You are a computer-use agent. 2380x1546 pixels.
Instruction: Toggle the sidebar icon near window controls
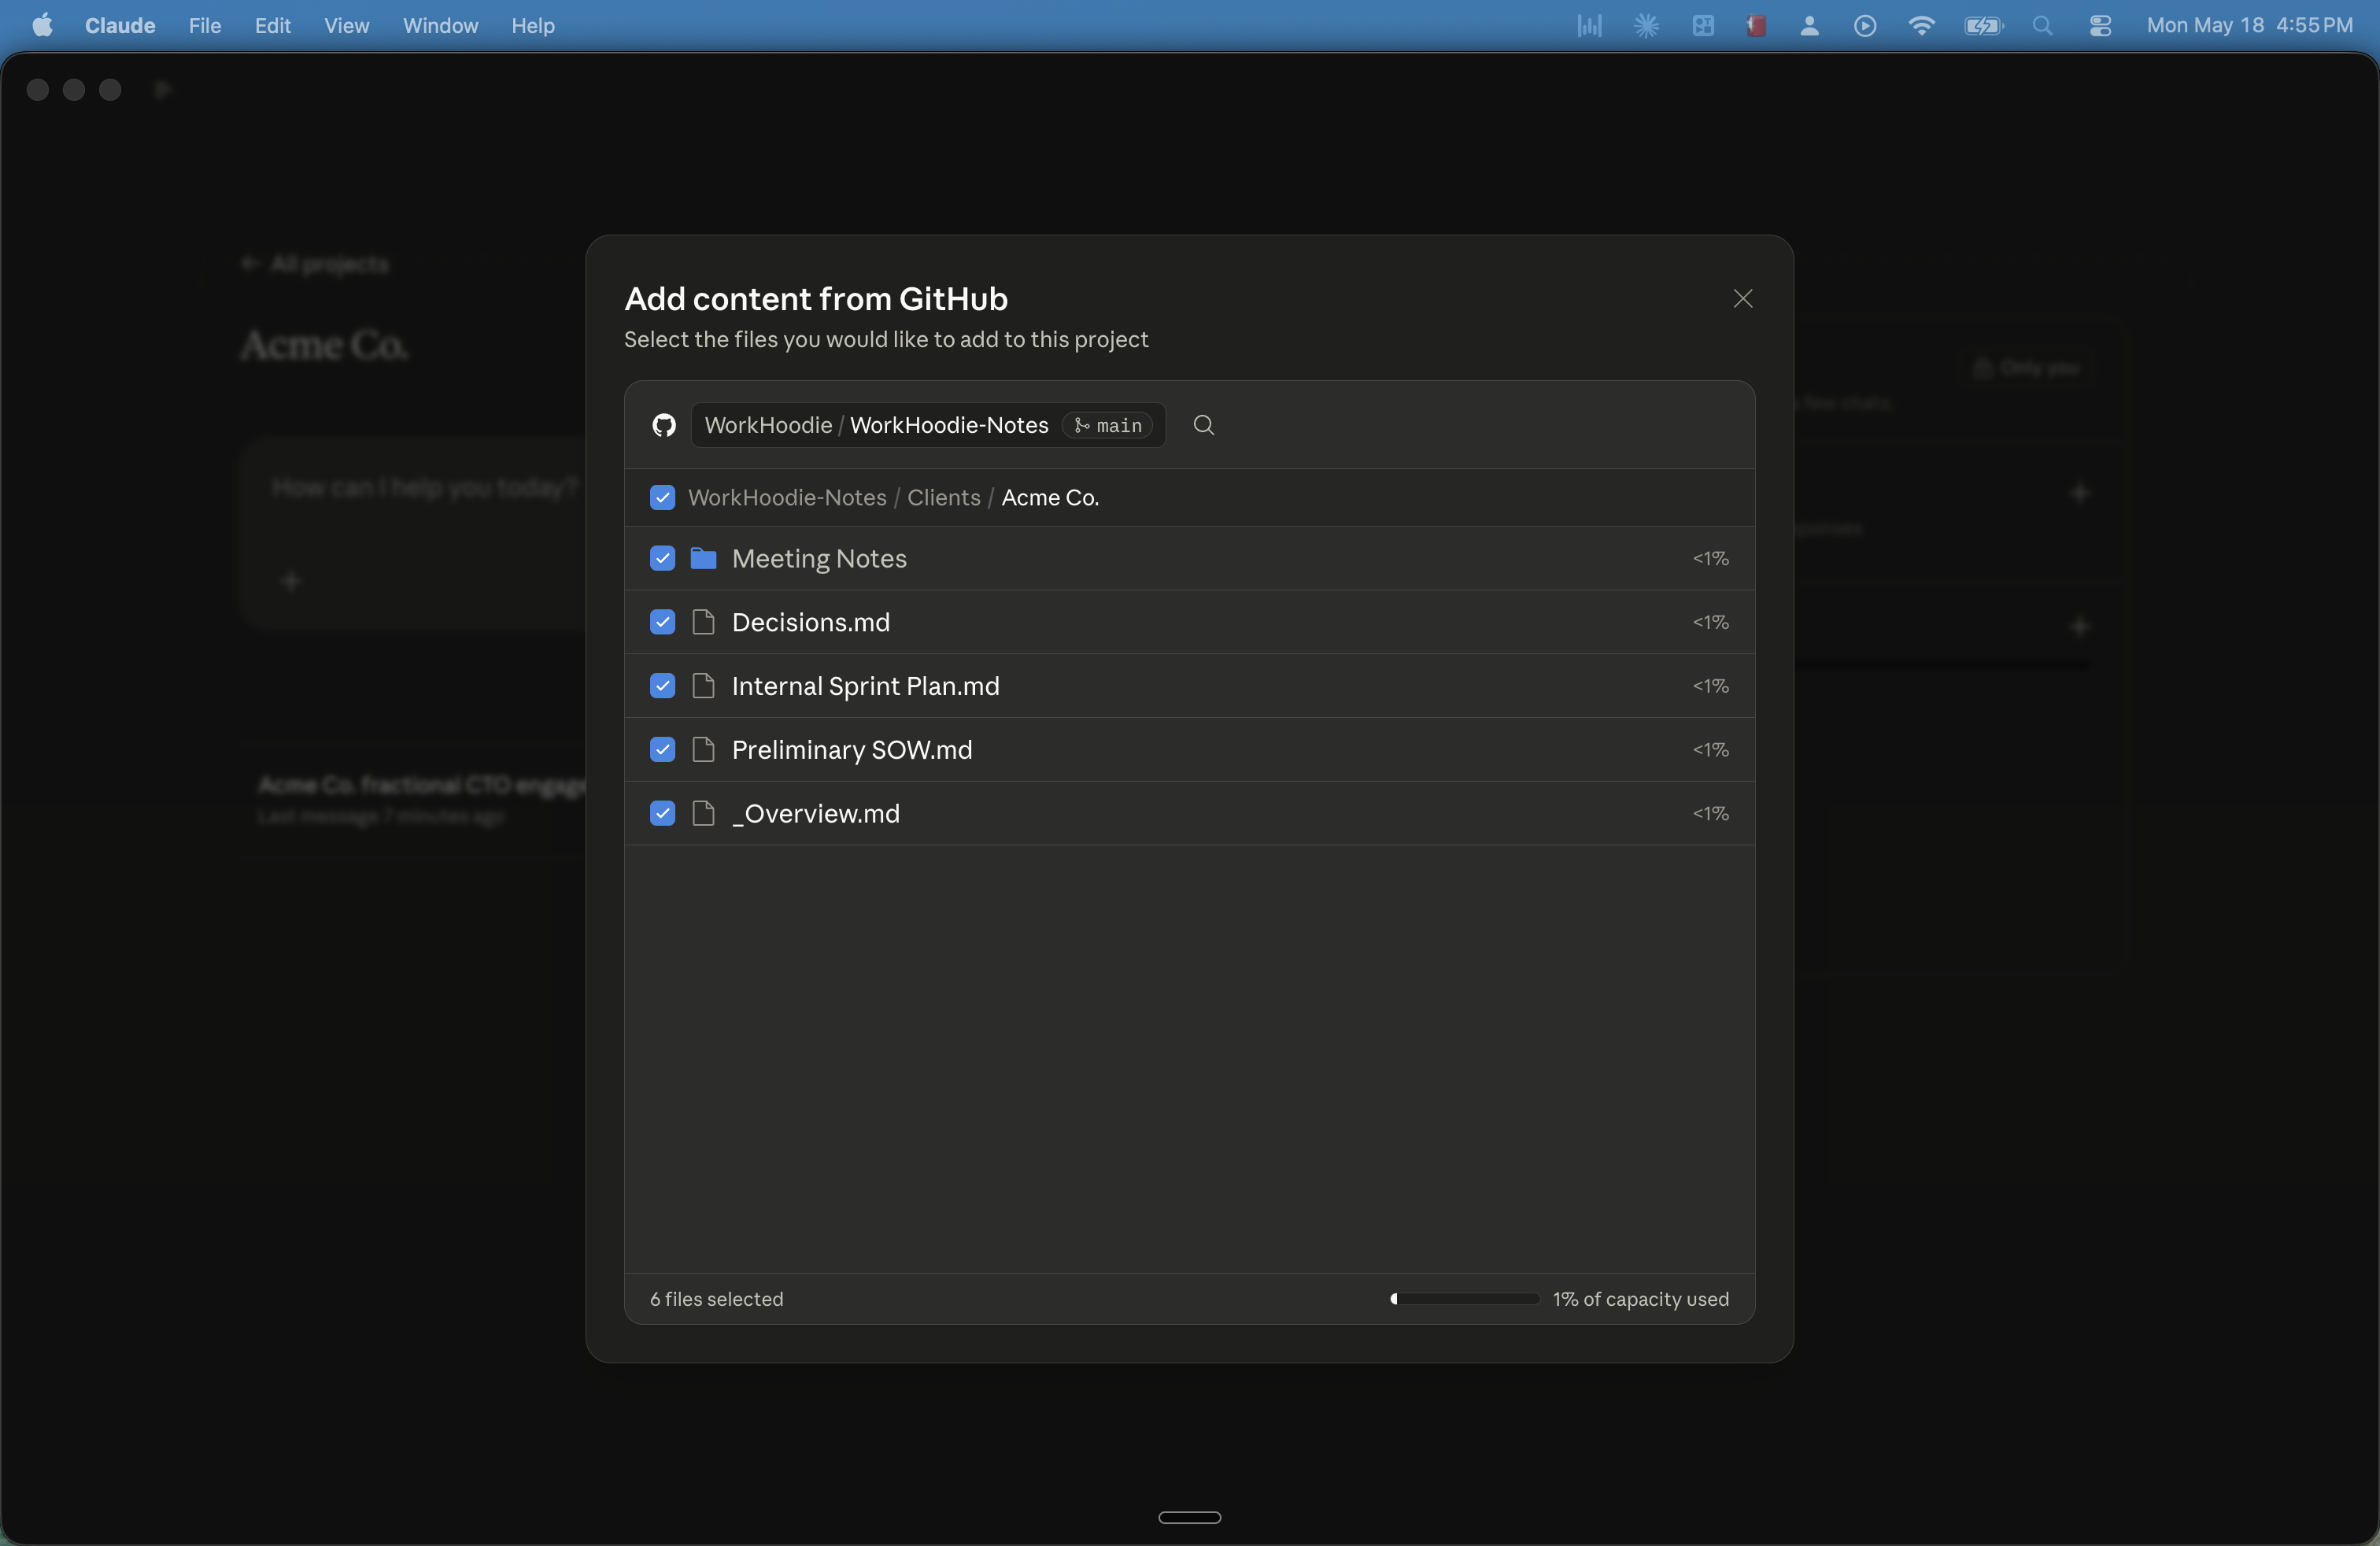point(164,89)
